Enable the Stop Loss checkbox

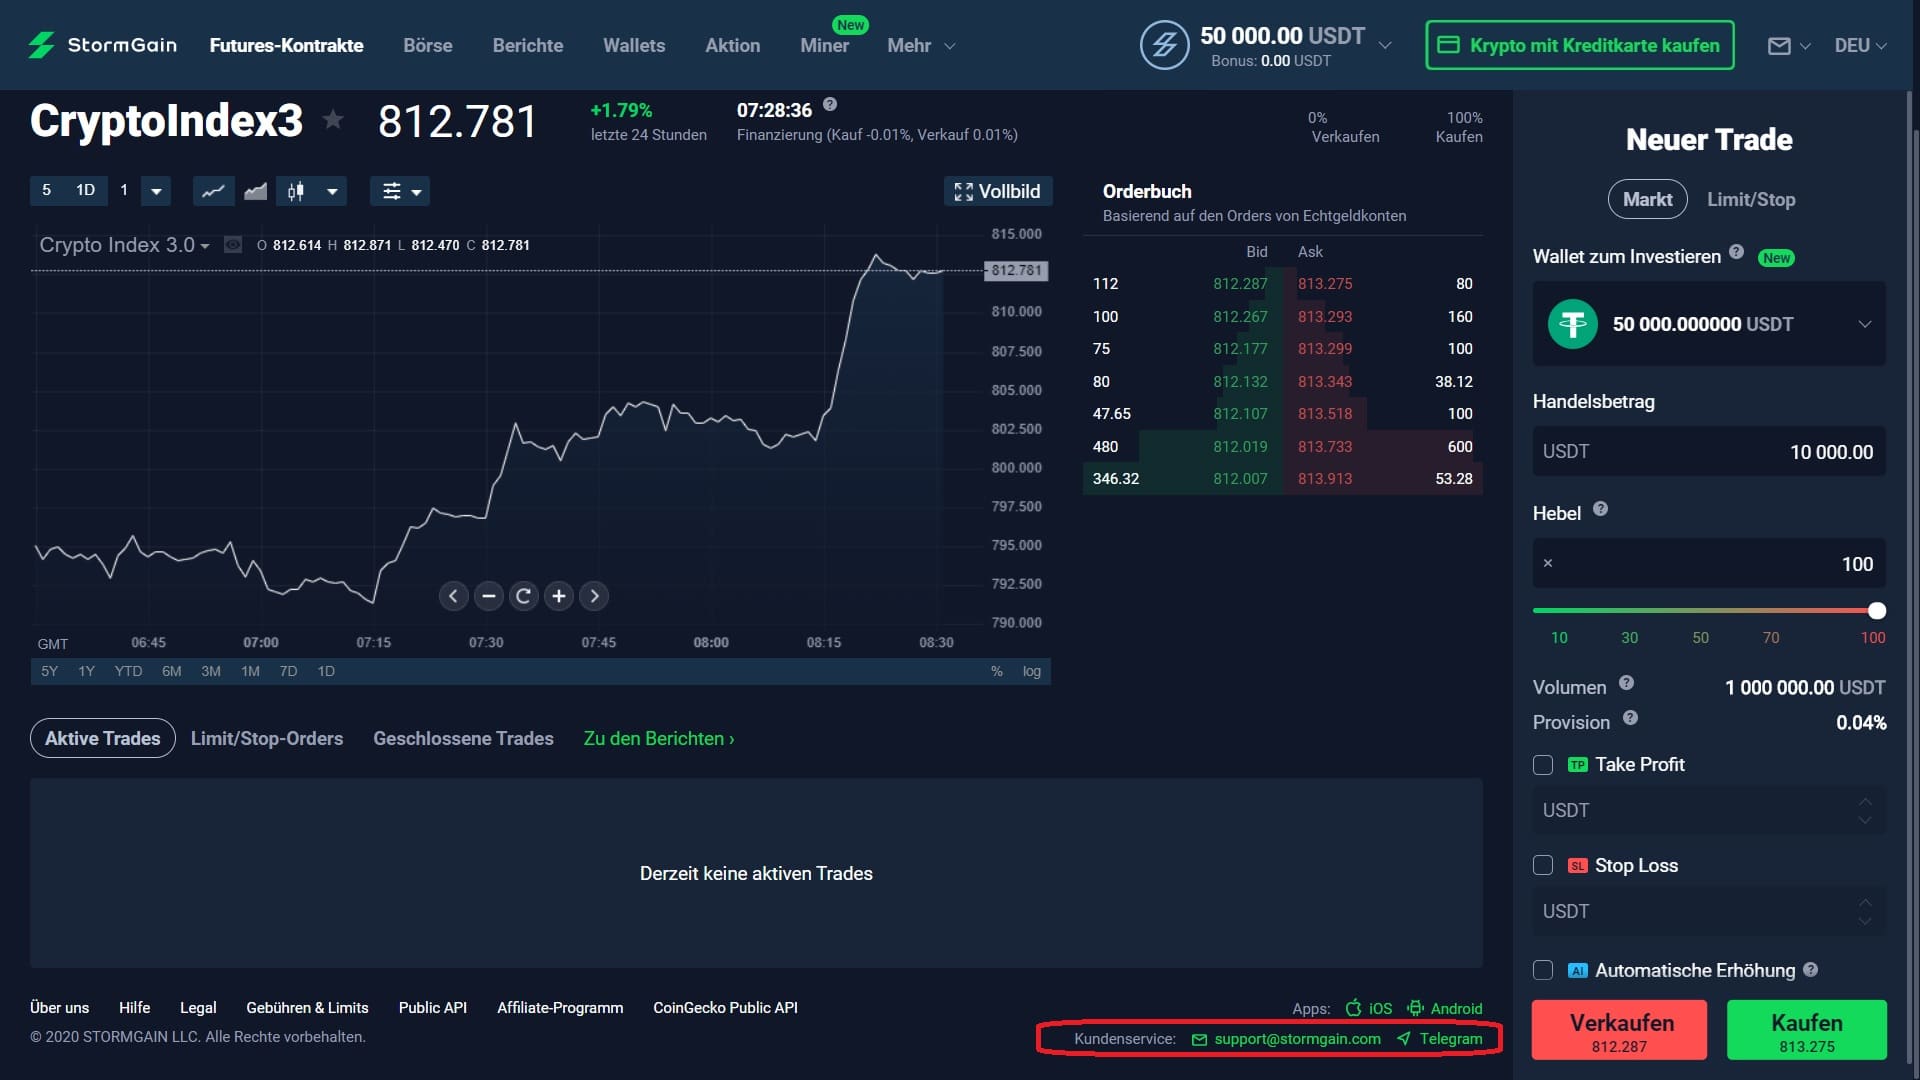1543,866
